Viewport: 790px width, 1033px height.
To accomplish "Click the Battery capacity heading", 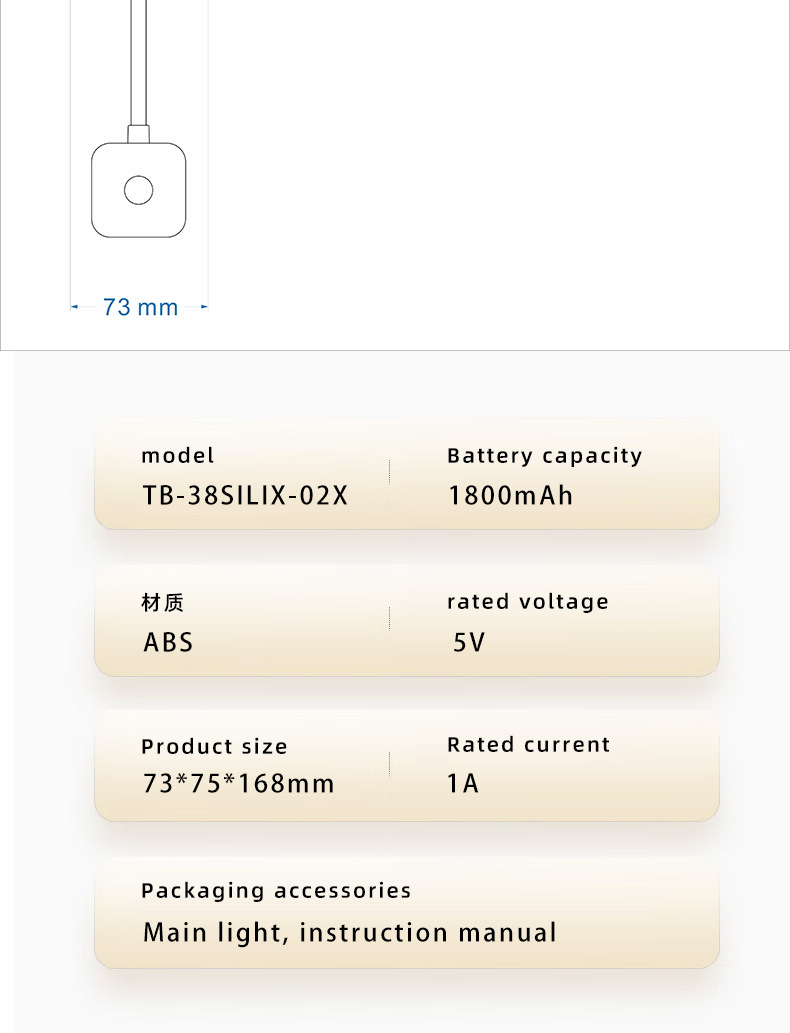I will tap(544, 456).
